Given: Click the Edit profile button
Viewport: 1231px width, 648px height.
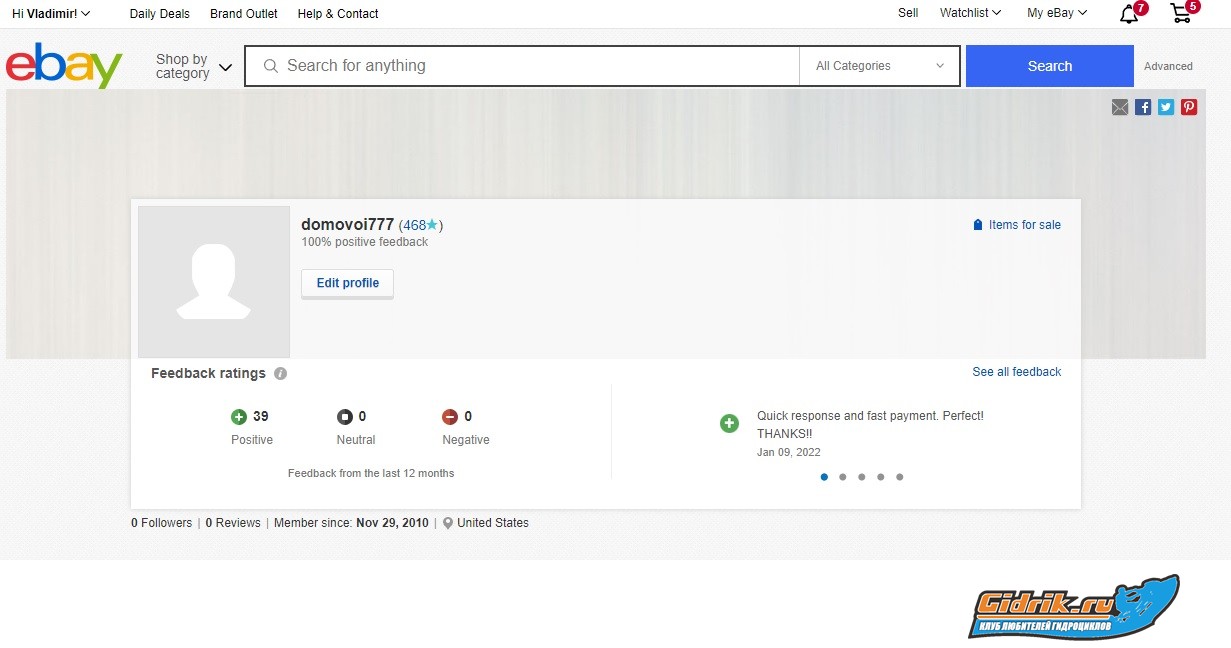Looking at the screenshot, I should [347, 283].
